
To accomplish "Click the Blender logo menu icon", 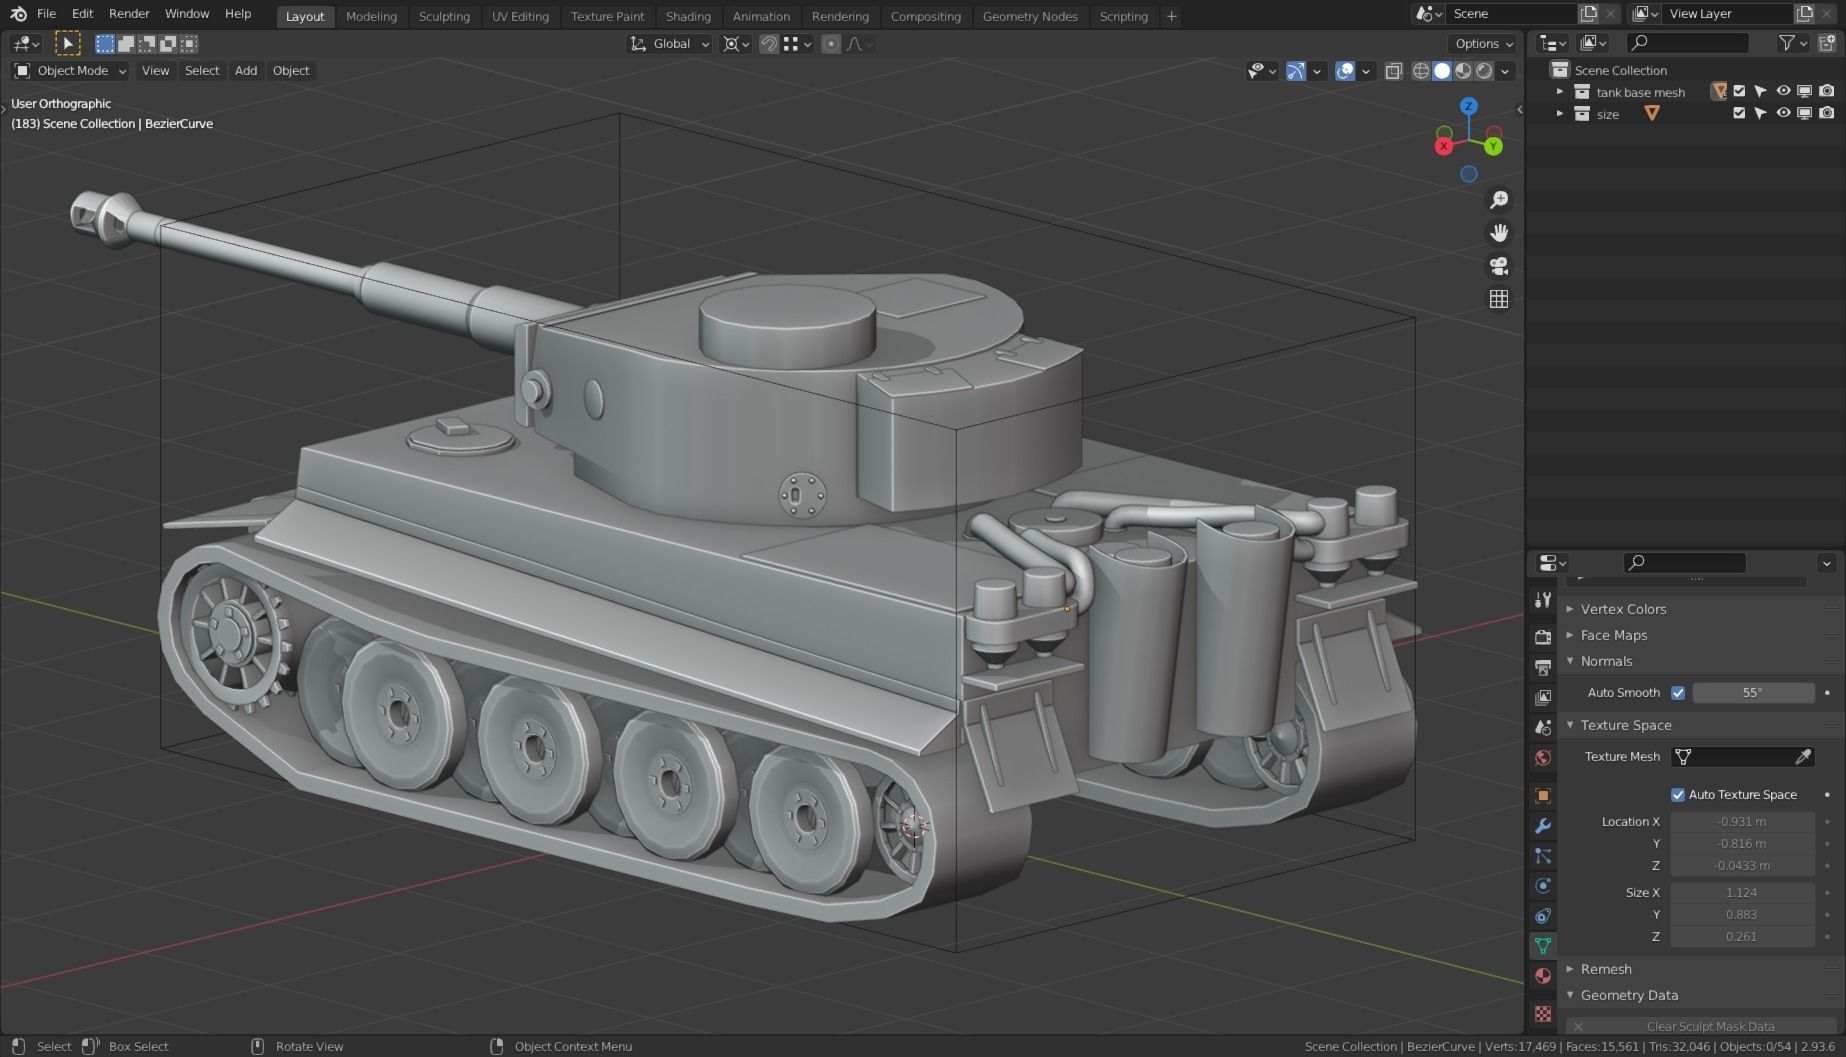I will [x=18, y=14].
